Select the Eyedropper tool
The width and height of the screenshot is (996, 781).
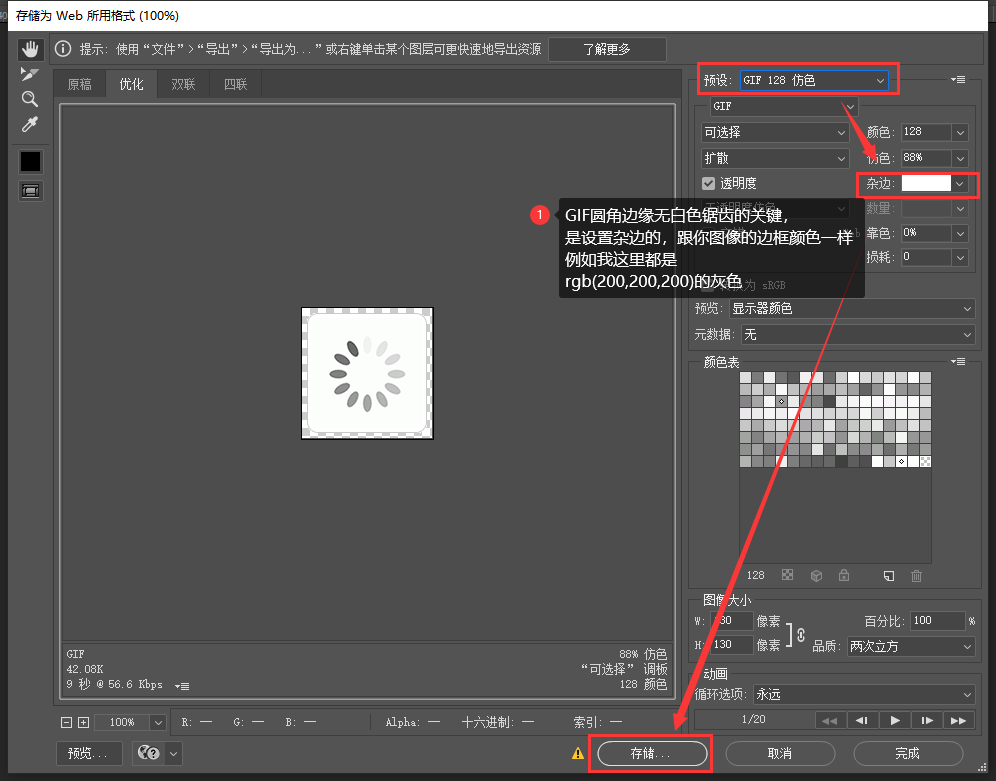[x=30, y=124]
